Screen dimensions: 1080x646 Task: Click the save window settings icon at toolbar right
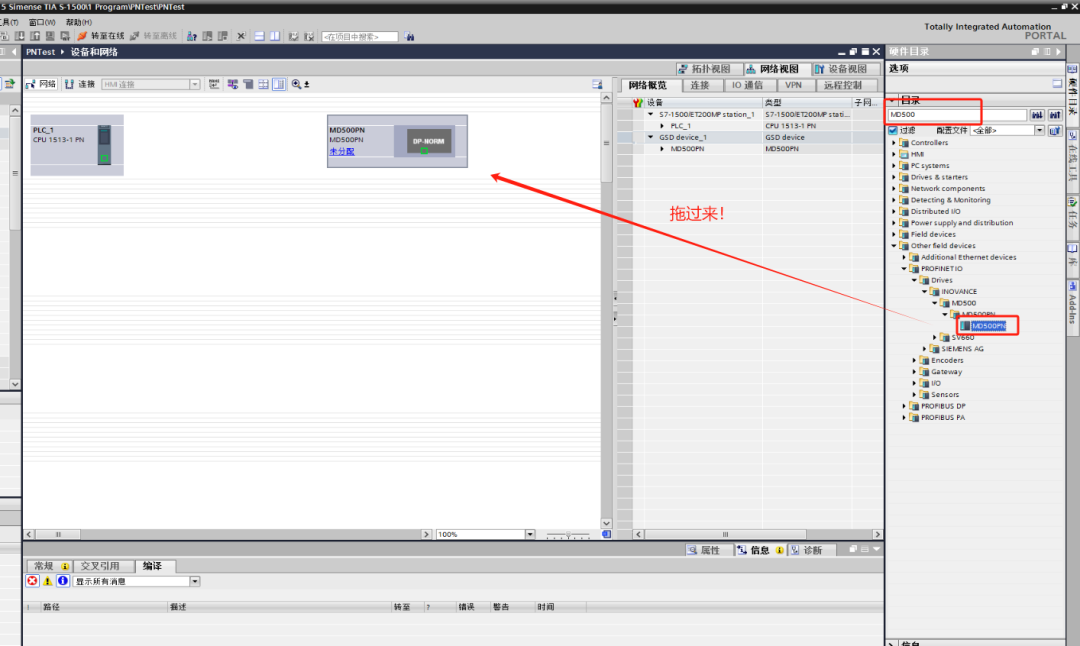596,84
